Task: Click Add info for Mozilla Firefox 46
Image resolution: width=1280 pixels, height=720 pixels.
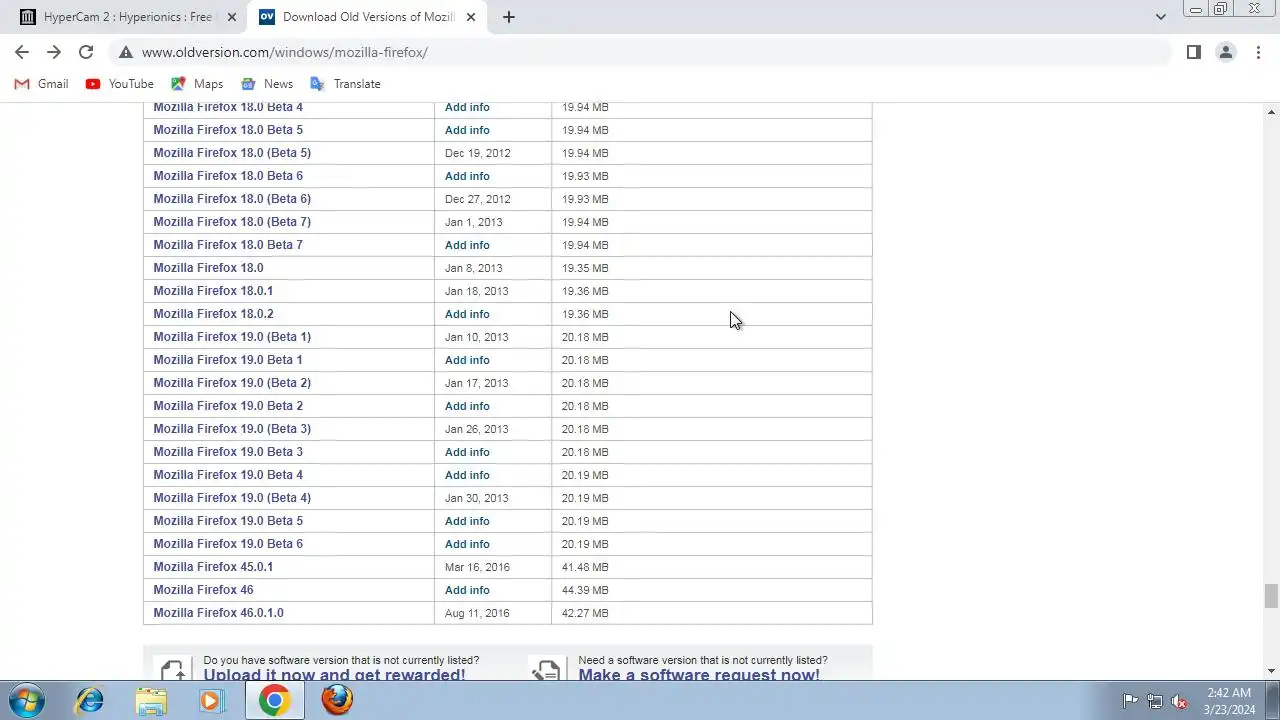Action: click(x=467, y=590)
